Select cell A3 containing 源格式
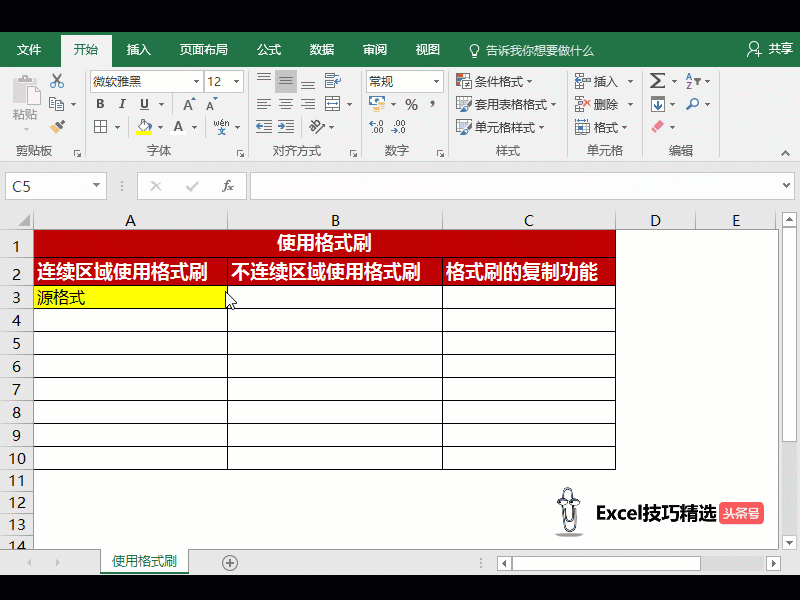The image size is (800, 600). [130, 297]
